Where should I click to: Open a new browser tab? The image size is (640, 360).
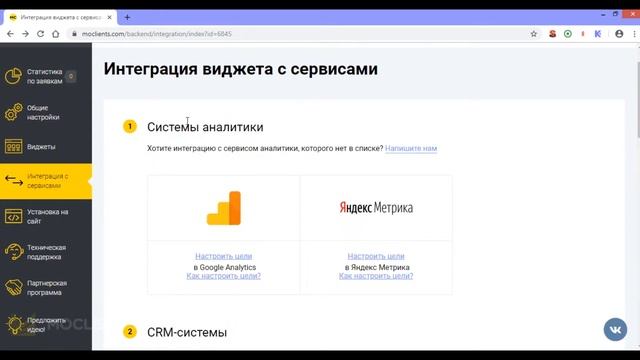pyautogui.click(x=127, y=17)
